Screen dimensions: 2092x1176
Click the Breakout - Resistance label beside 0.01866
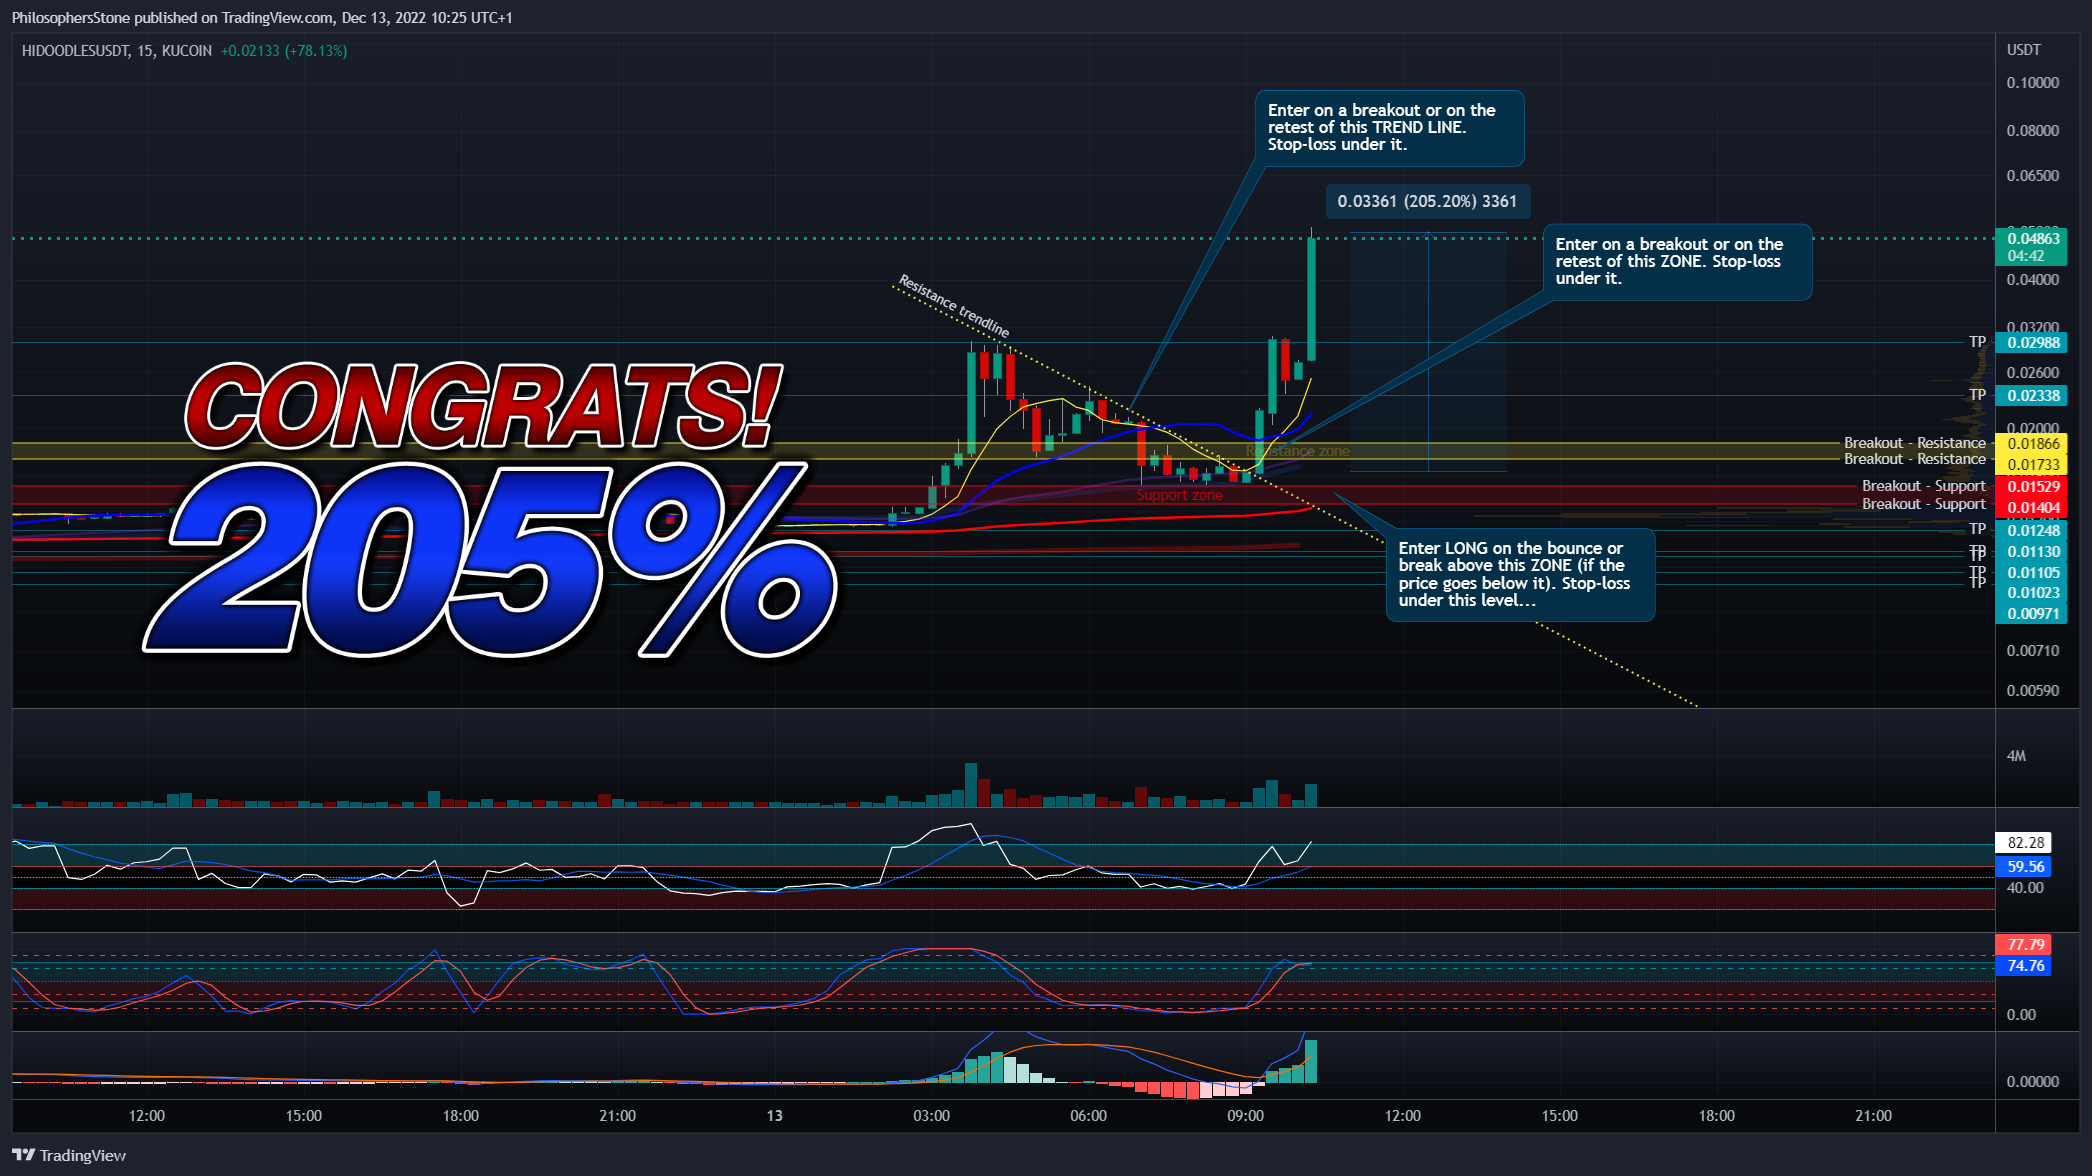(x=1915, y=443)
